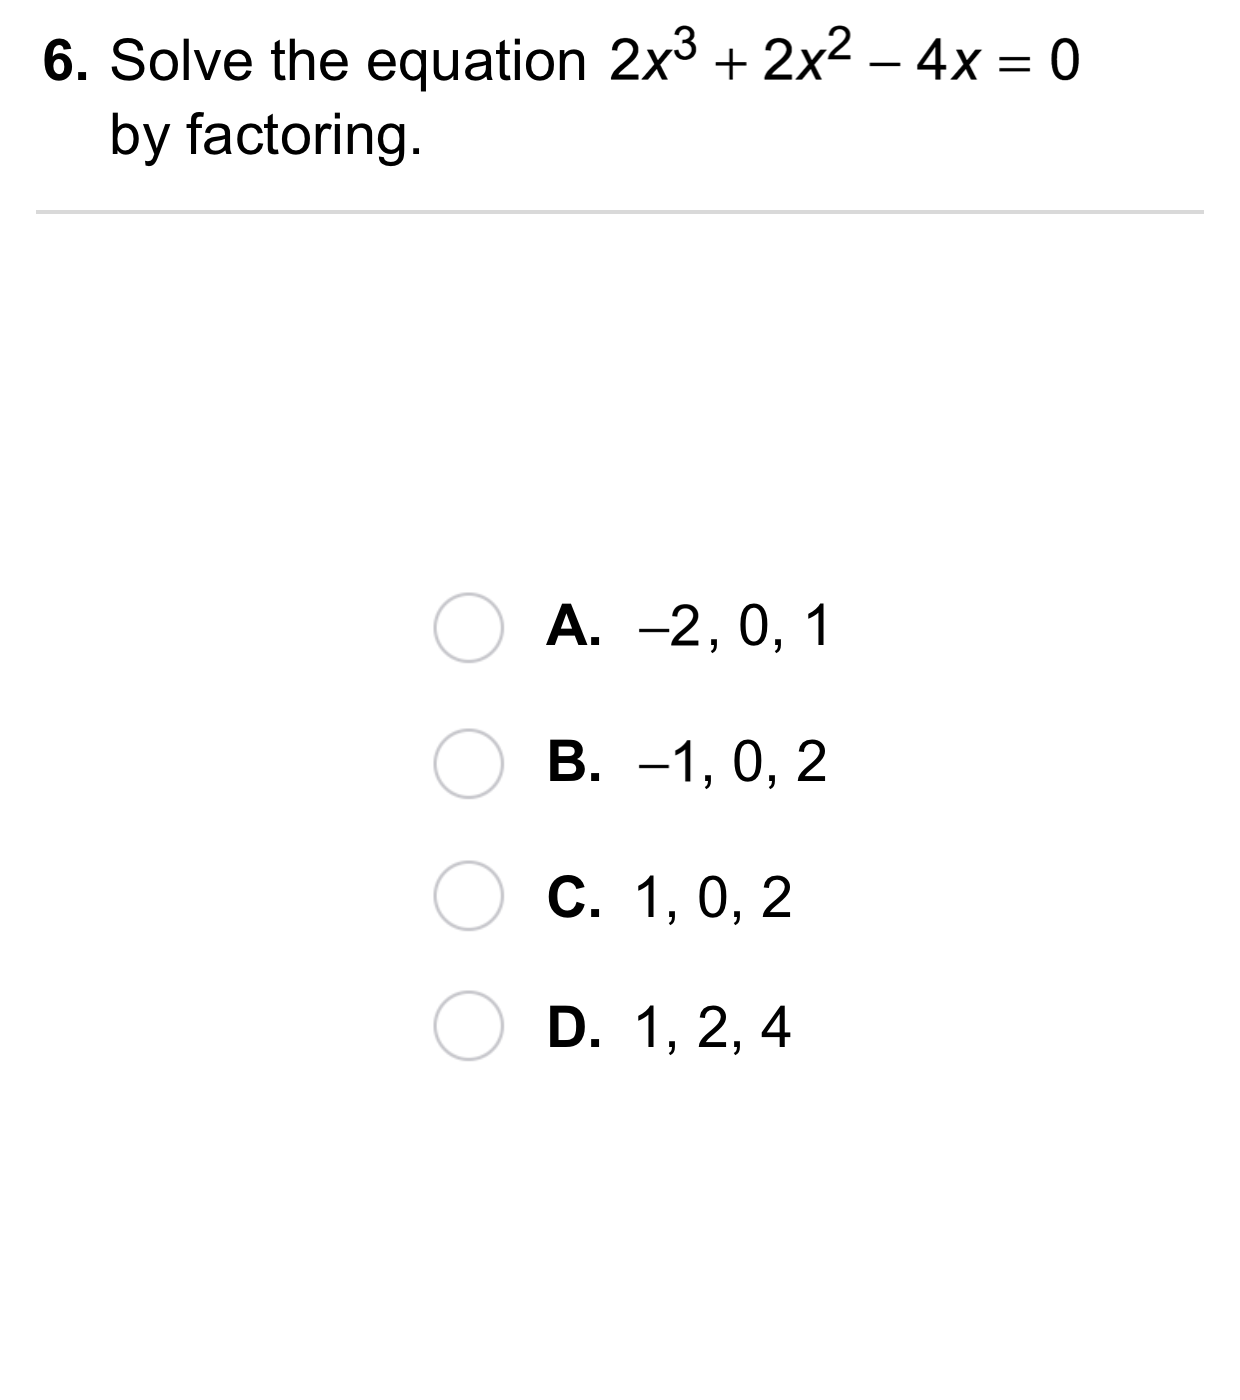Mark the radio button for option D

[468, 1026]
